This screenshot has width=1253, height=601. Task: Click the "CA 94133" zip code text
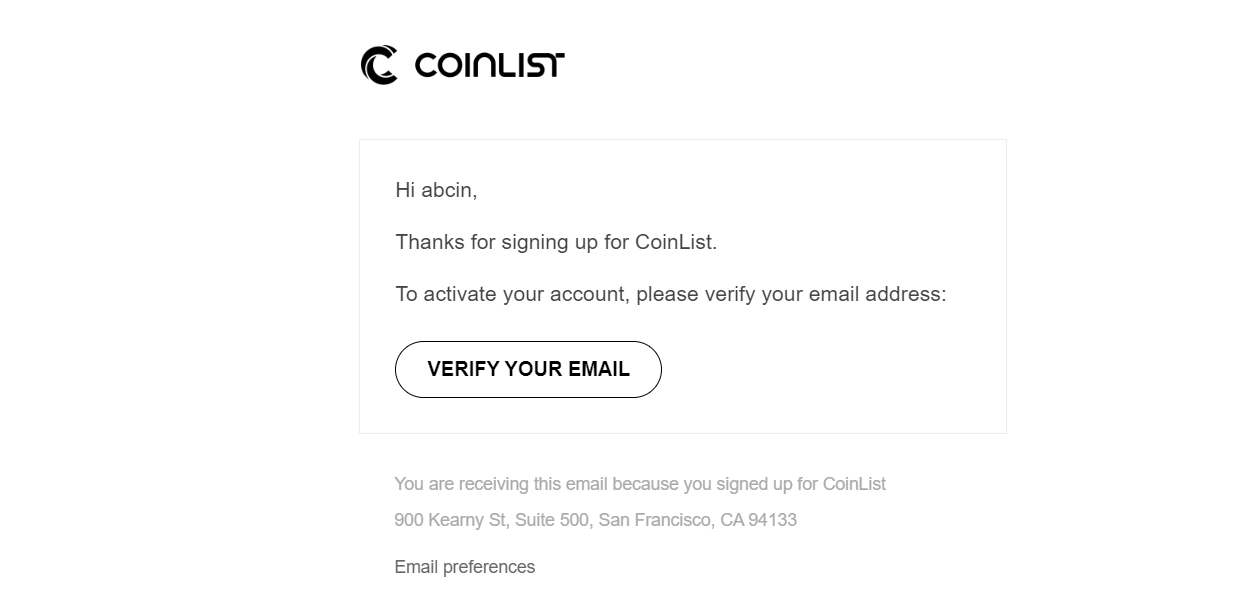tap(758, 520)
